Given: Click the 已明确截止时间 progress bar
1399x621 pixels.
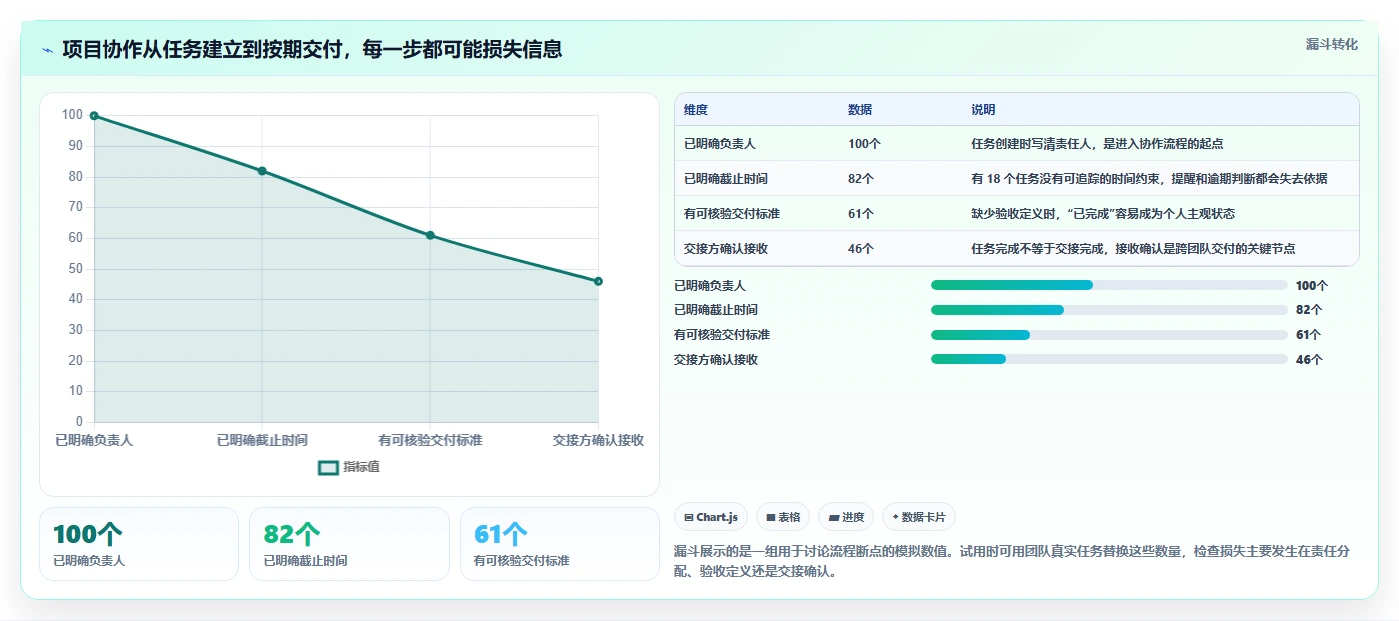Looking at the screenshot, I should coord(1109,310).
